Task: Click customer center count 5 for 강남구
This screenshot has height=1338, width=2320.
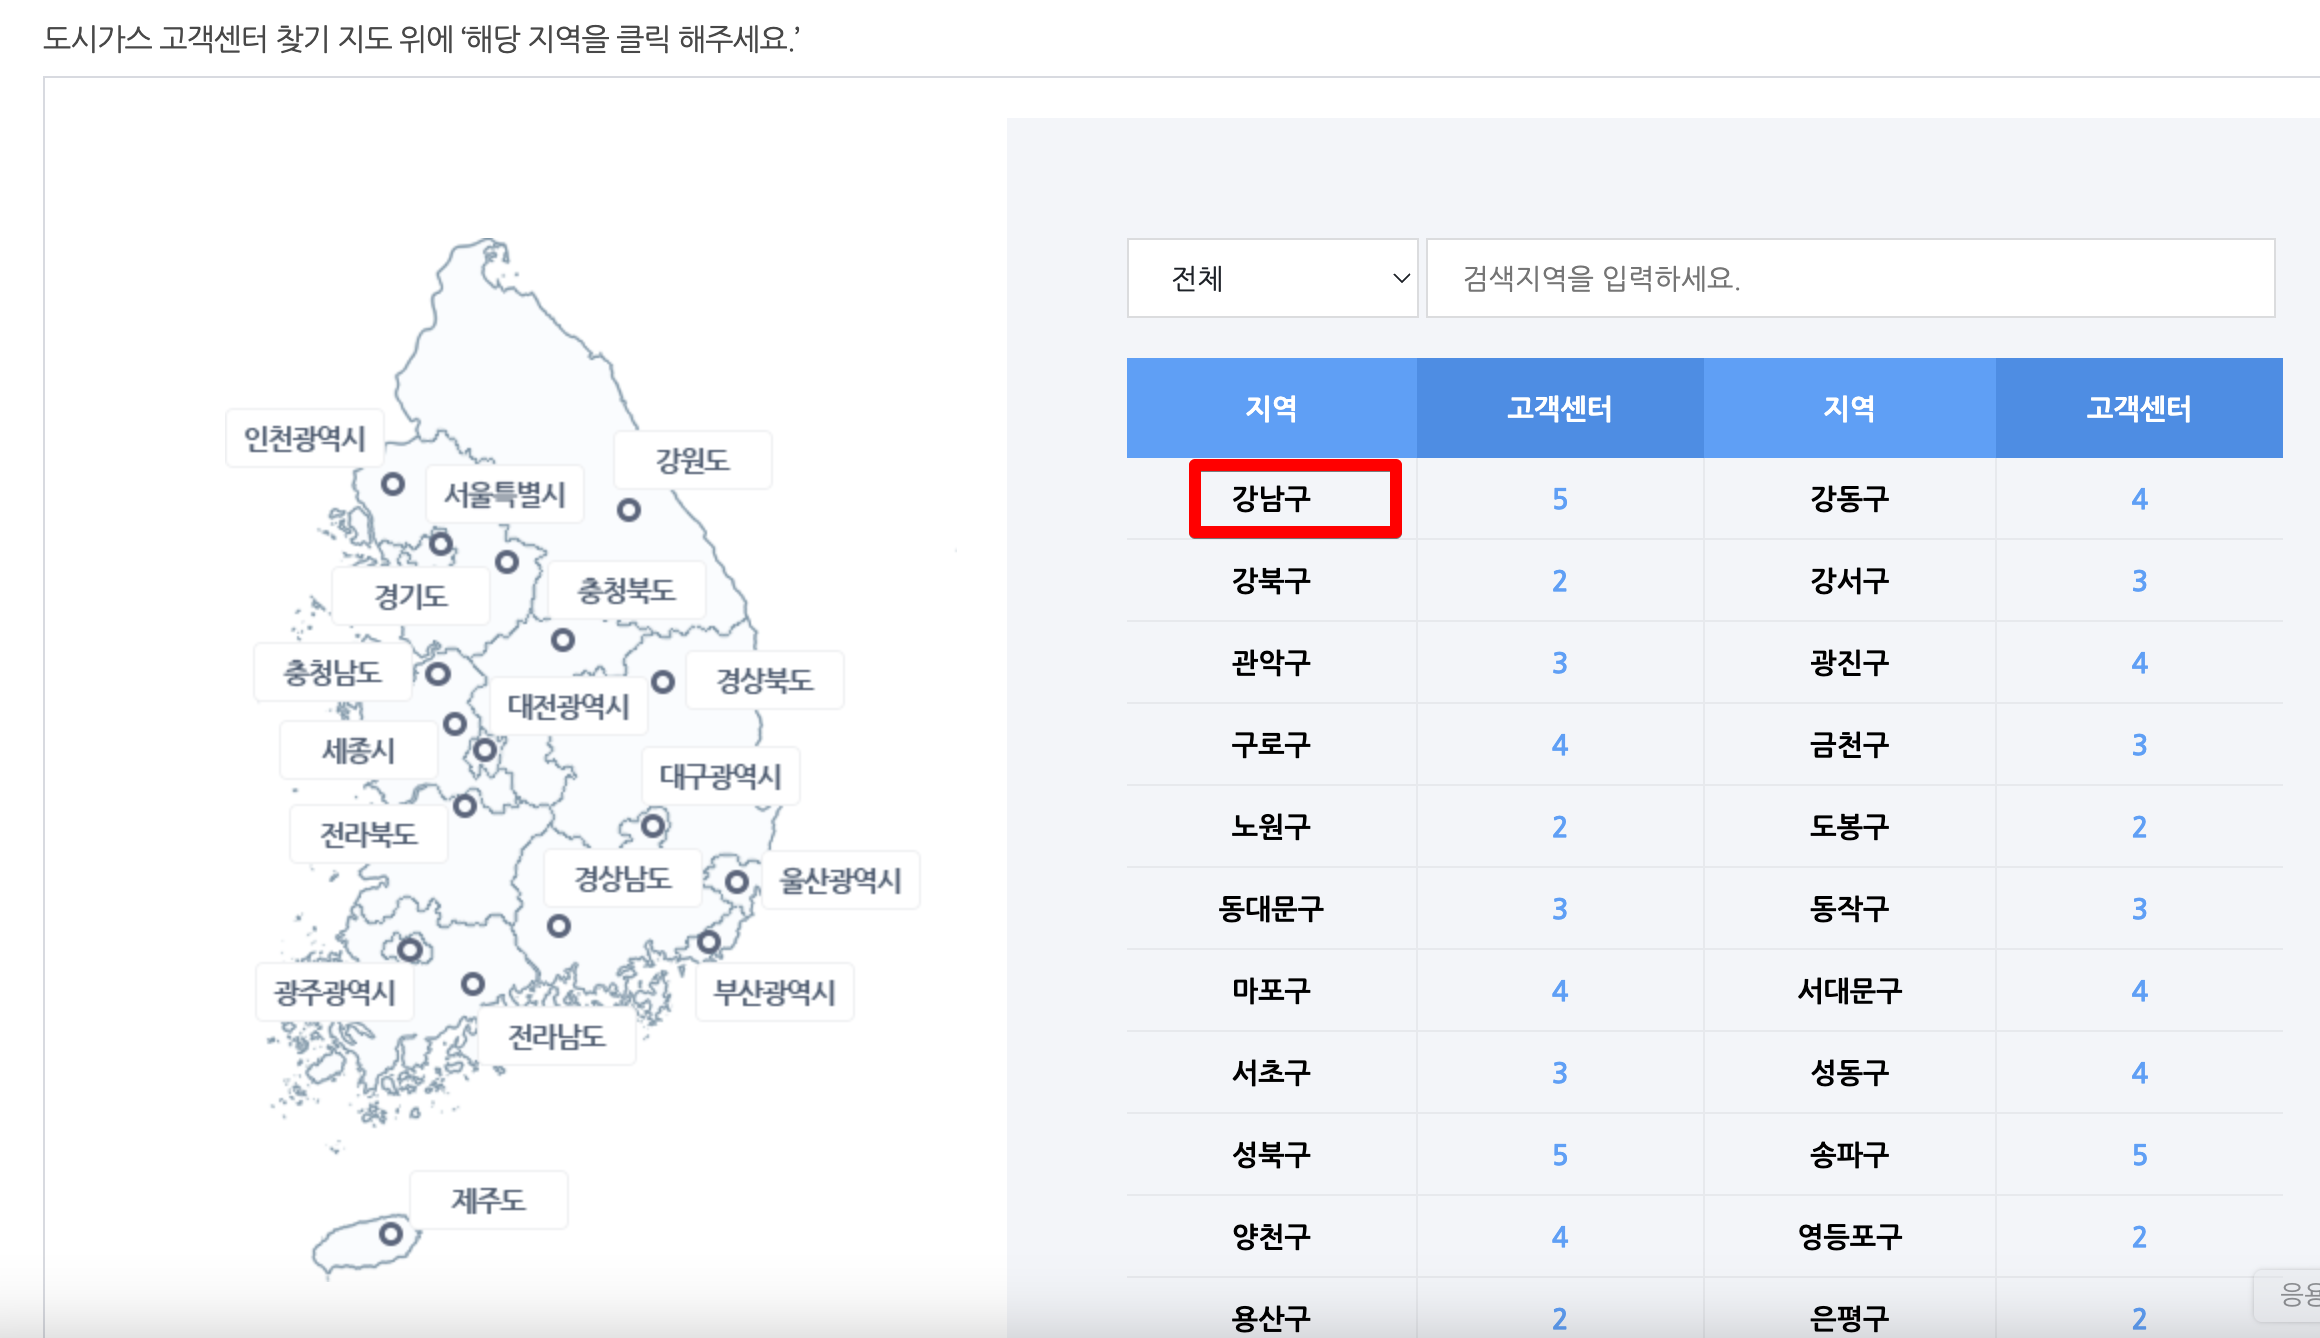Action: 1559,499
